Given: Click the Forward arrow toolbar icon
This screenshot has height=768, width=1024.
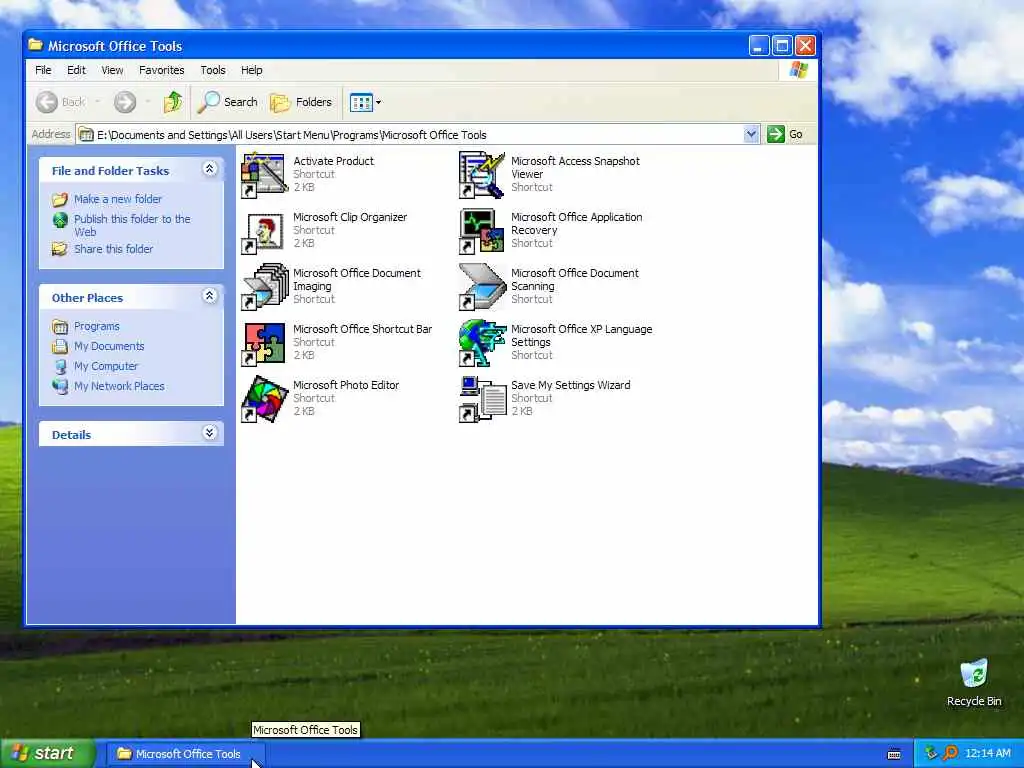Looking at the screenshot, I should [x=125, y=102].
